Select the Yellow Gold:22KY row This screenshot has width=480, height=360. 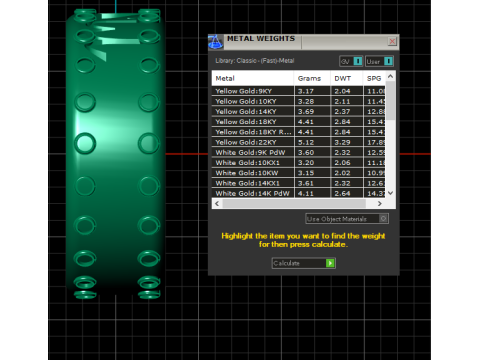coord(299,142)
